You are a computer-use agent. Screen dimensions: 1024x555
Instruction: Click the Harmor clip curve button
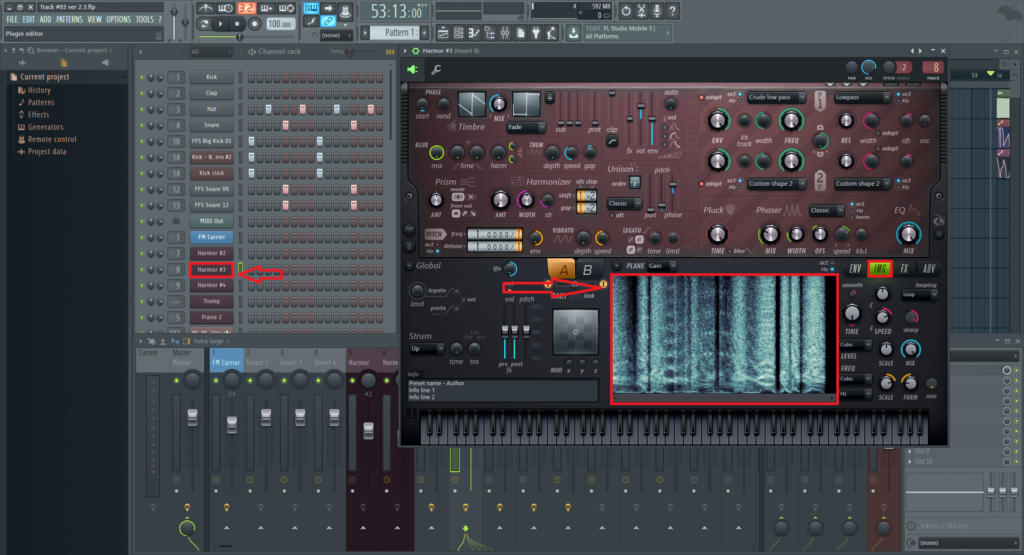612,141
